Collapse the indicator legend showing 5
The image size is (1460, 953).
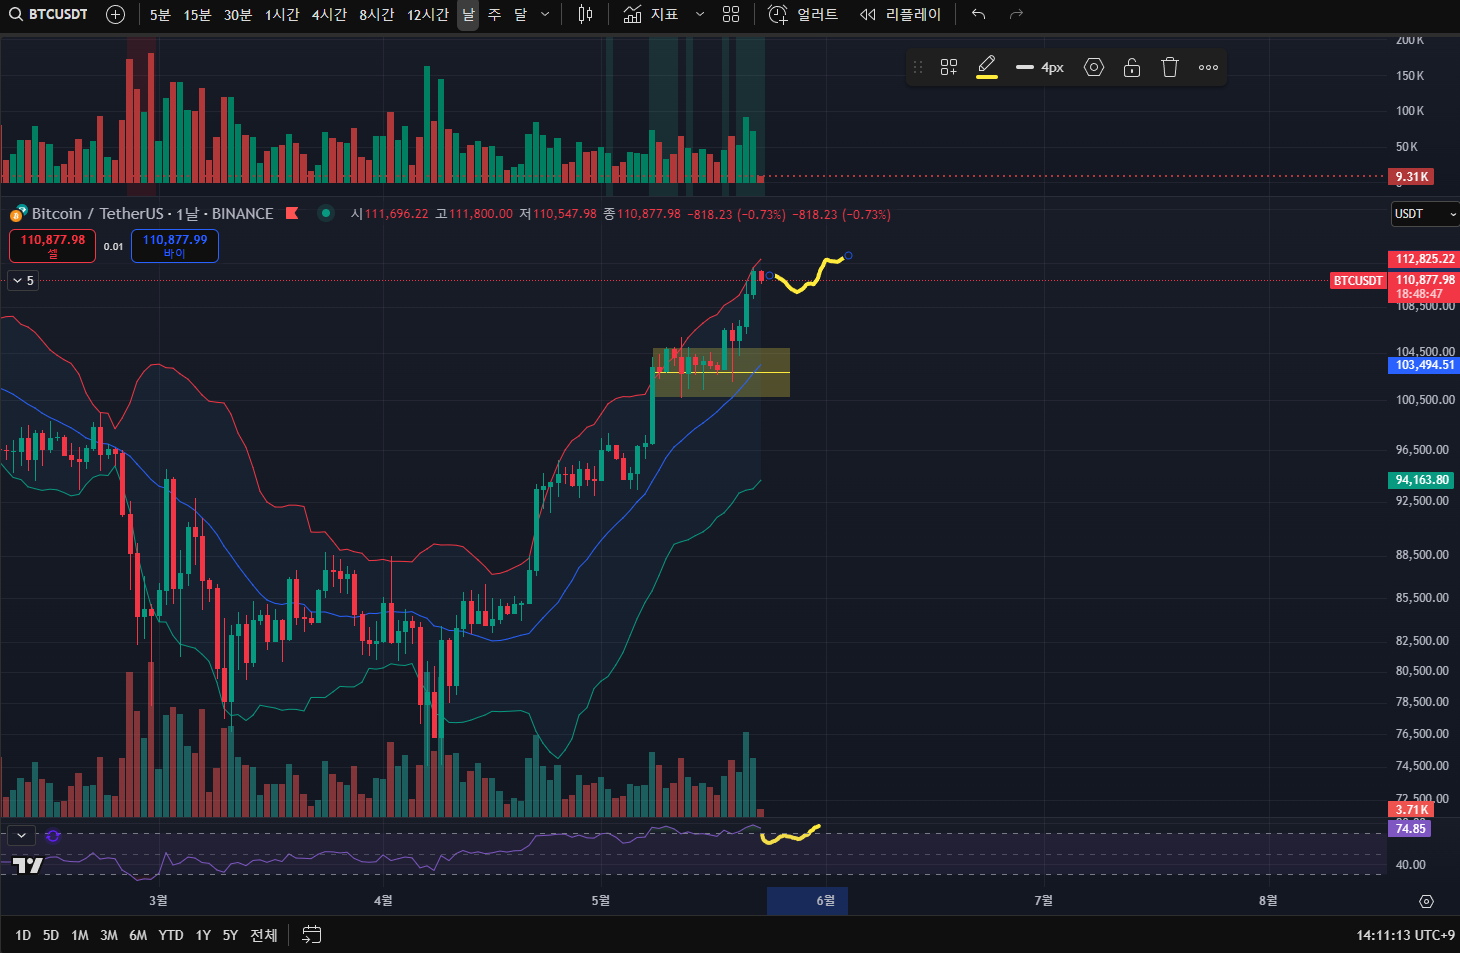click(x=23, y=281)
